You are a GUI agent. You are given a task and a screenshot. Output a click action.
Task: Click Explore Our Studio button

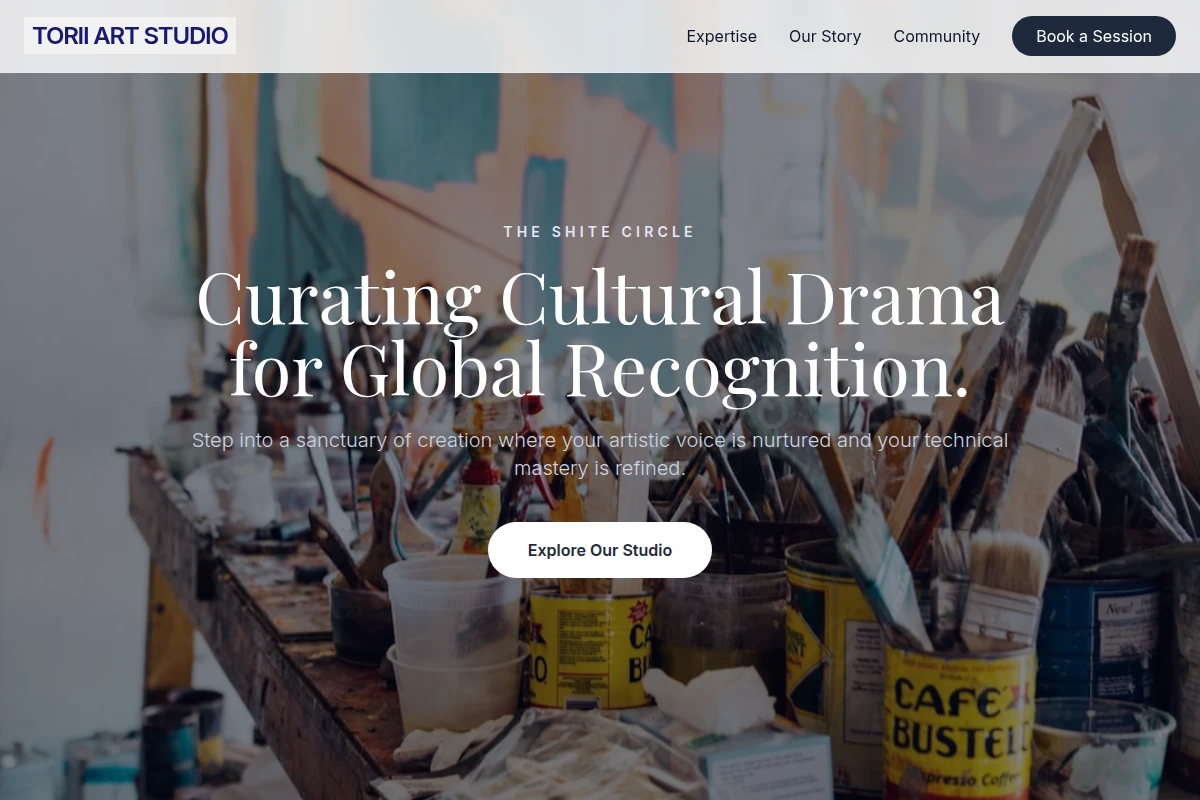point(600,550)
